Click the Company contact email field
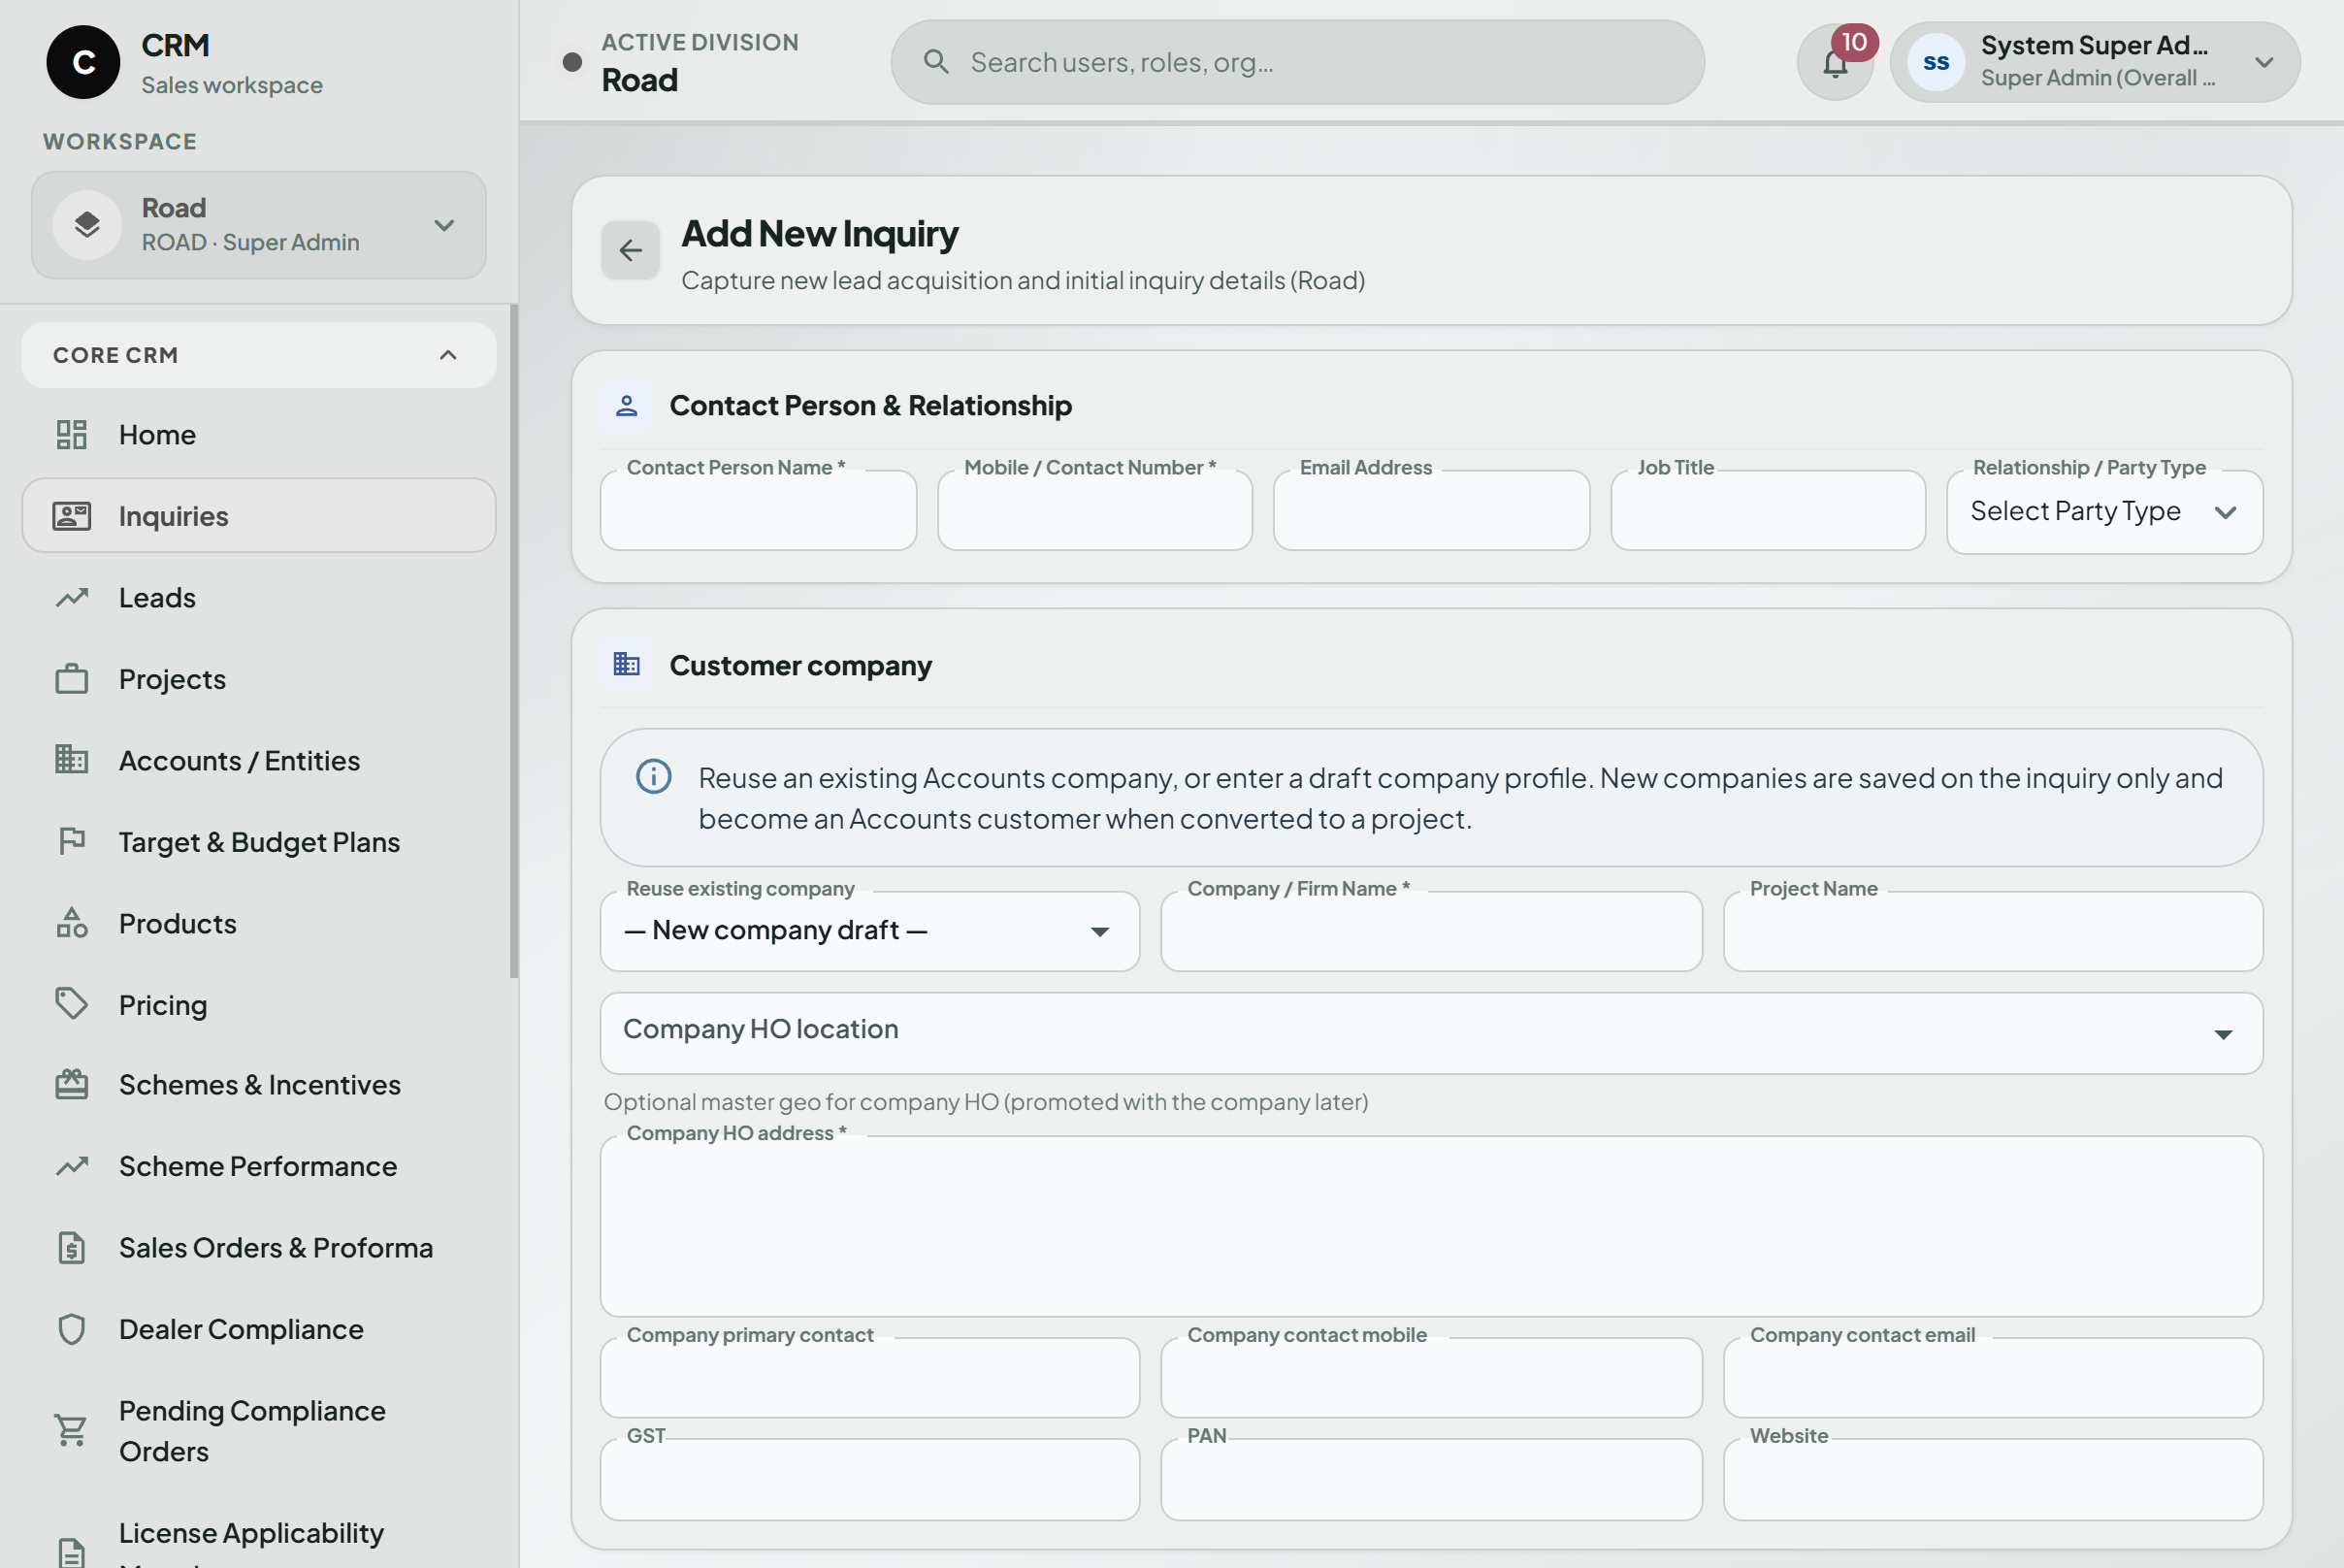Screen dimensions: 2344x1568 (x=1993, y=1378)
